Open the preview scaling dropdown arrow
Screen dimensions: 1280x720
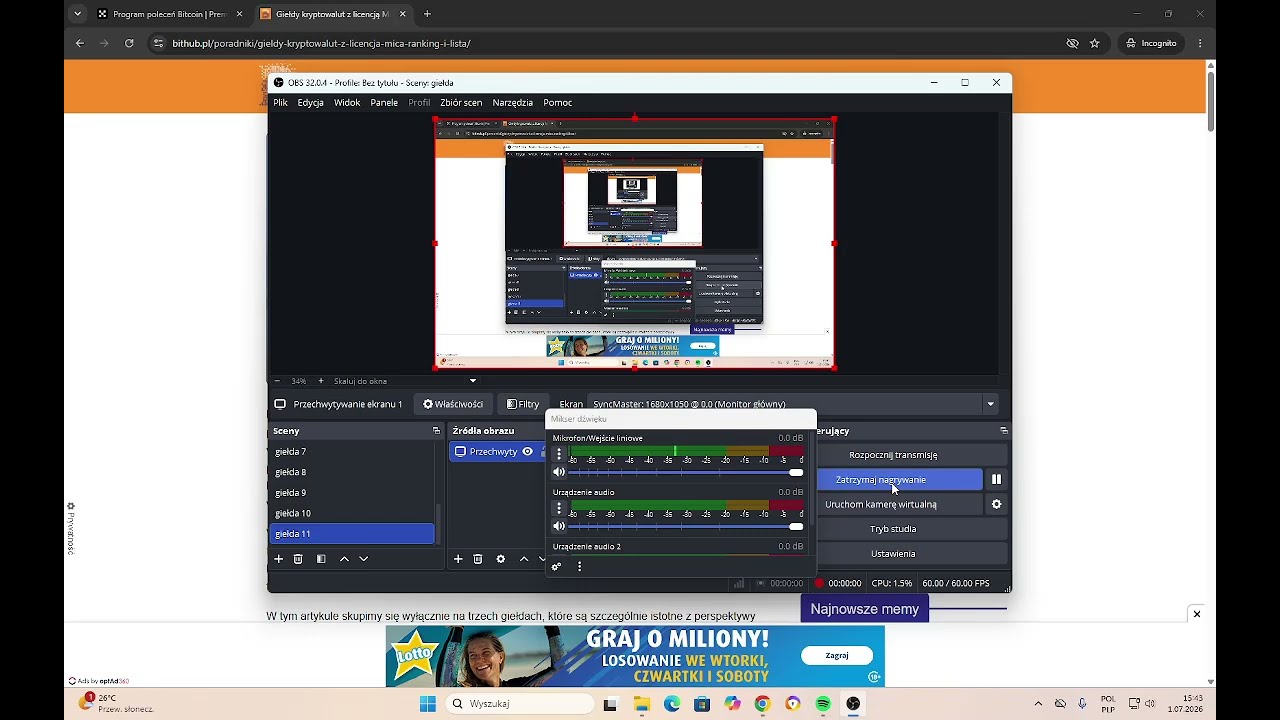pos(473,381)
